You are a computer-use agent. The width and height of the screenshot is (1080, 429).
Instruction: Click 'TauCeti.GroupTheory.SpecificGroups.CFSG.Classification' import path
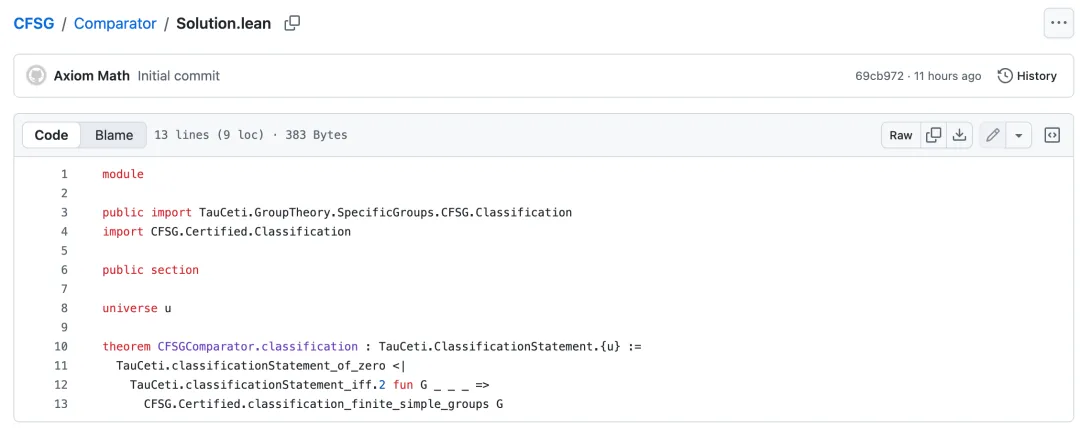tap(386, 212)
